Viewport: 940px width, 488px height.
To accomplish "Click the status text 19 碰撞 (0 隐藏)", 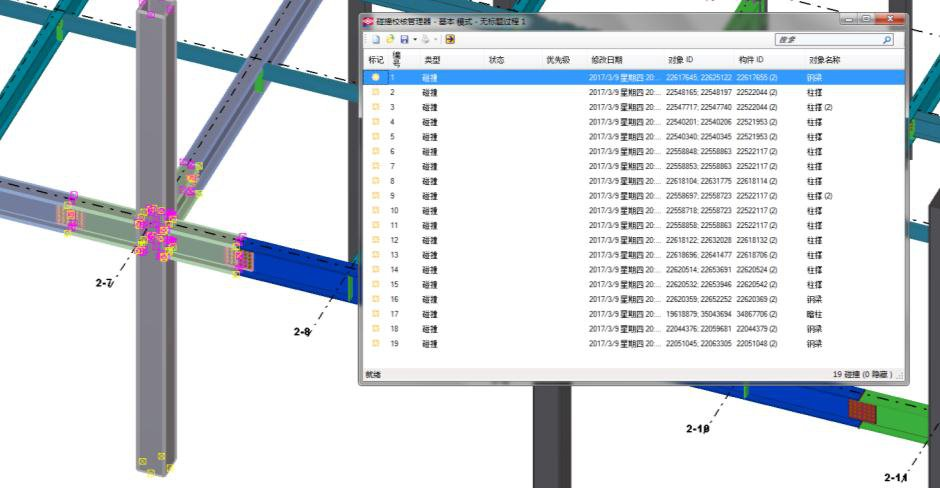I will (862, 374).
